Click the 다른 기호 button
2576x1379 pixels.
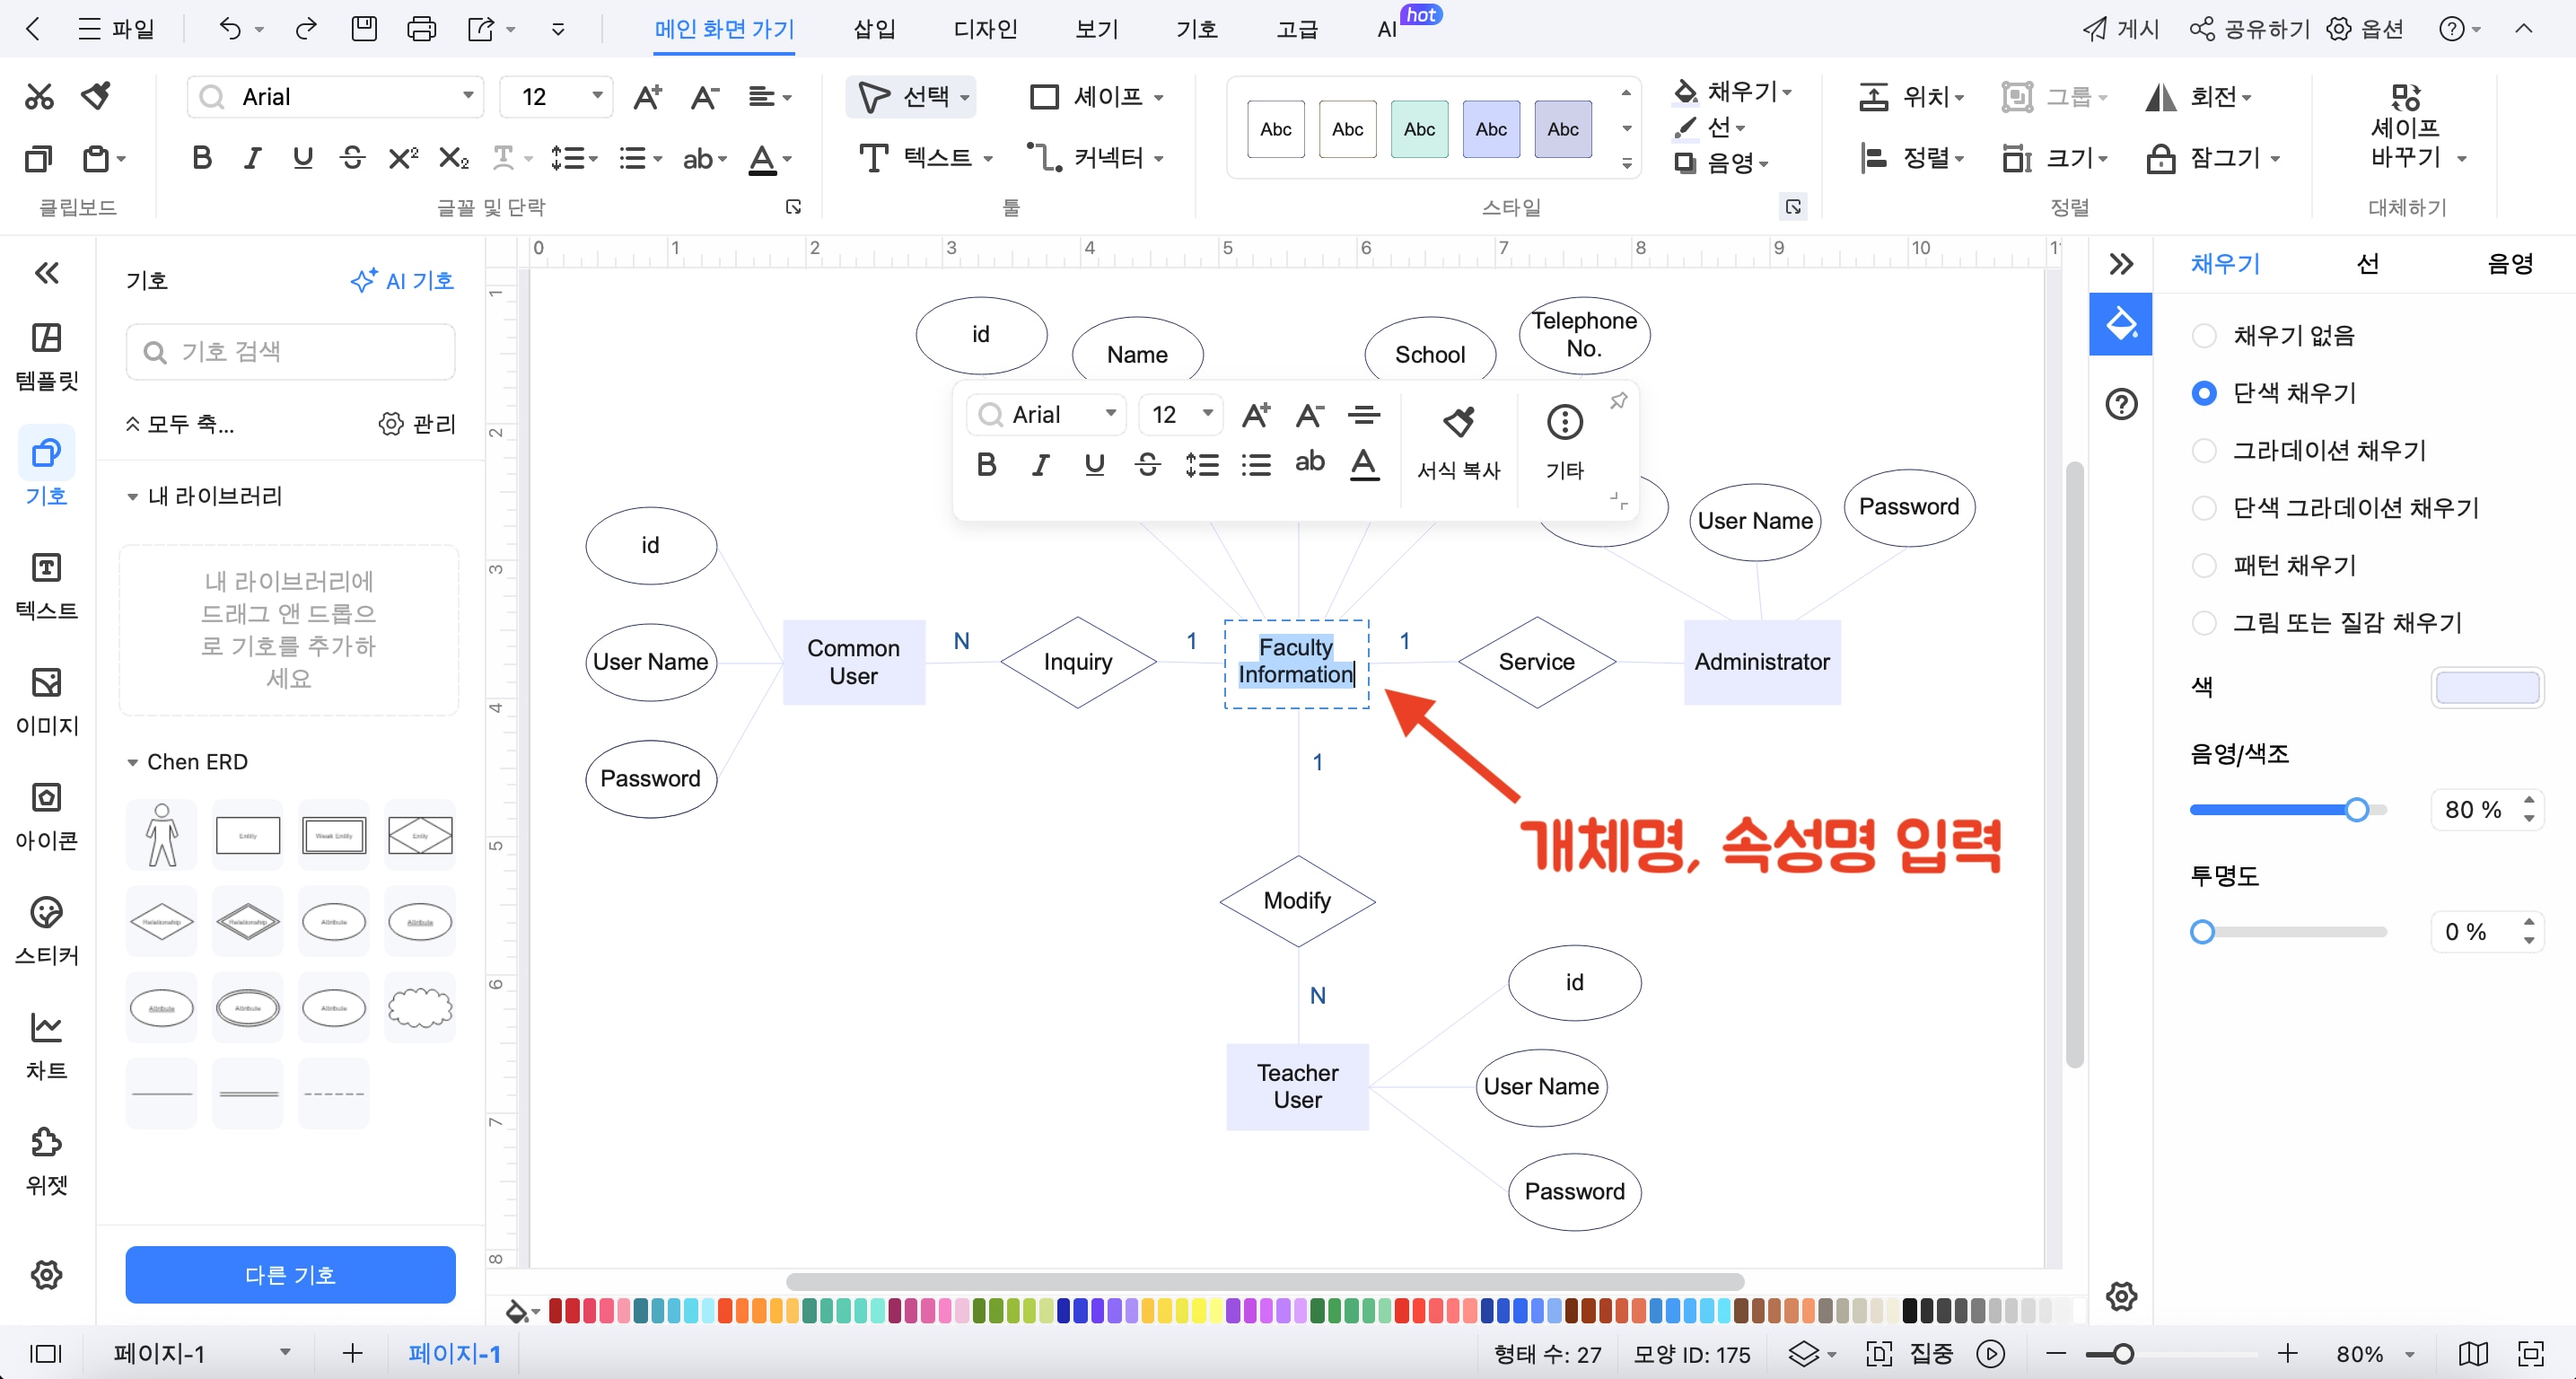pyautogui.click(x=290, y=1274)
